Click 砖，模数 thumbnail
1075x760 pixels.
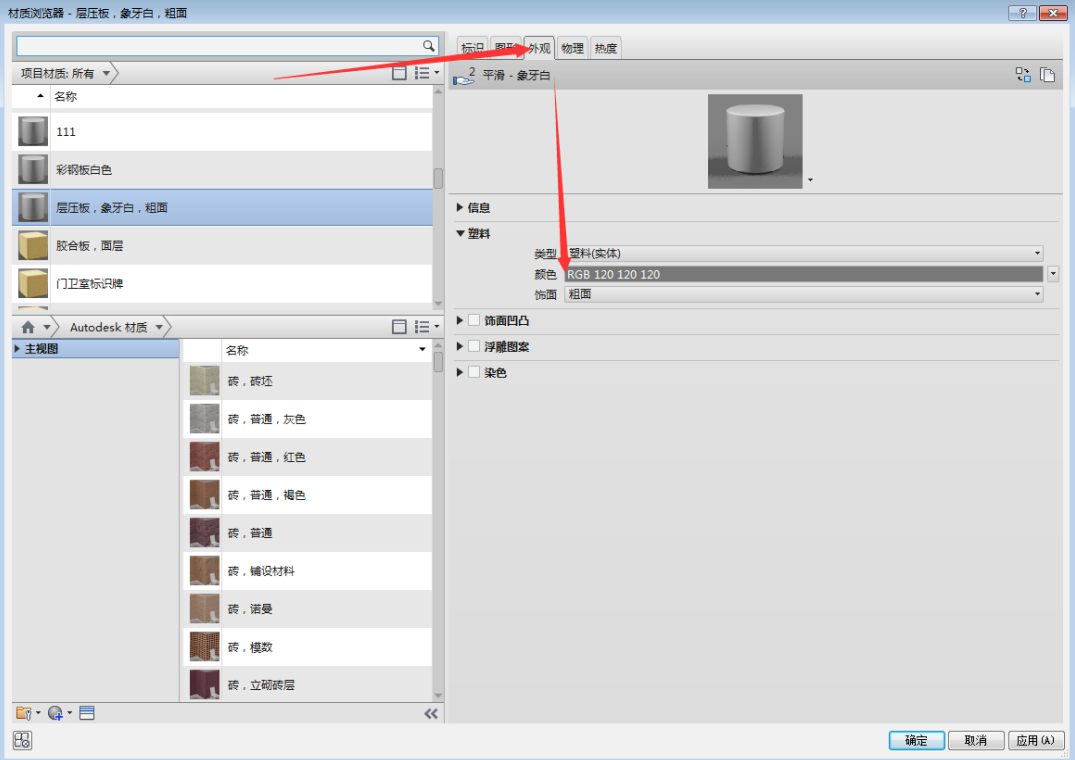204,647
